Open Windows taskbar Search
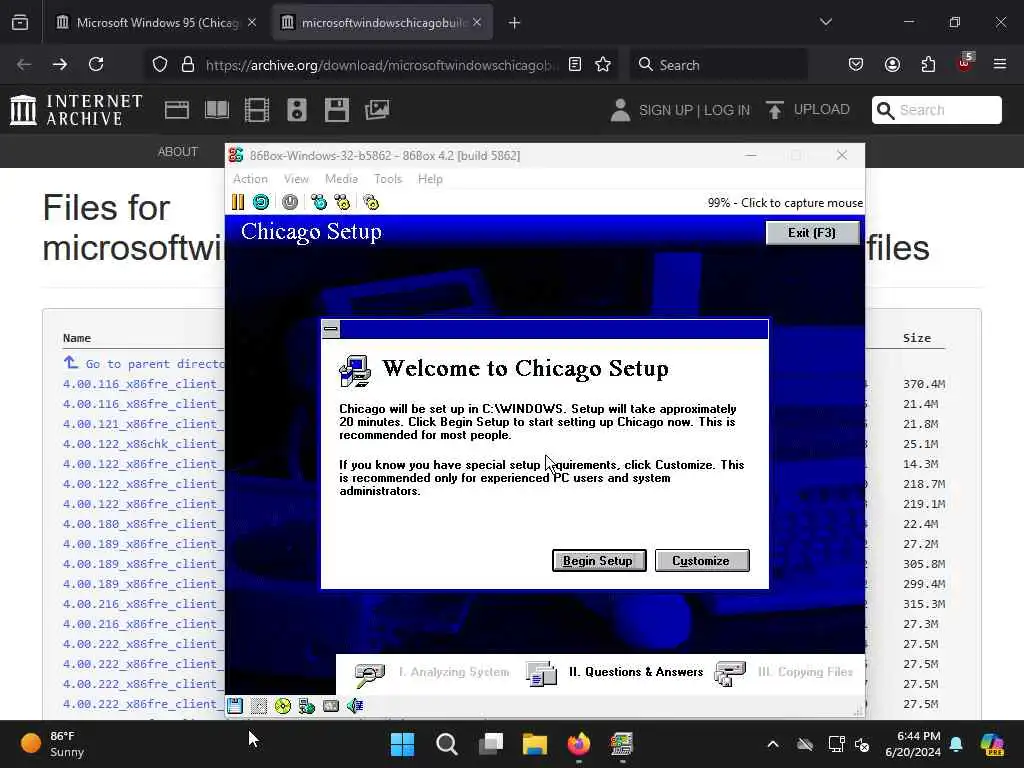The image size is (1024, 768). [x=447, y=744]
